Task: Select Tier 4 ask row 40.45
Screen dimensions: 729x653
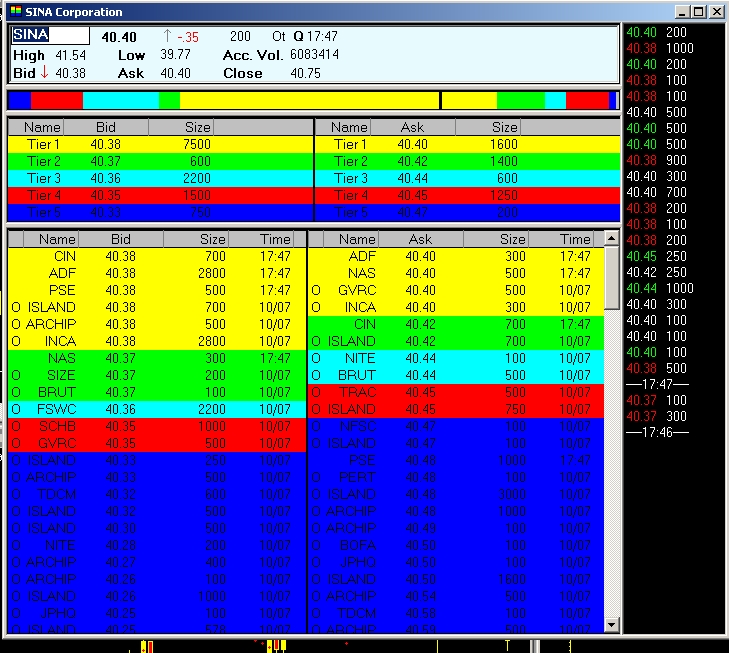Action: (467, 195)
